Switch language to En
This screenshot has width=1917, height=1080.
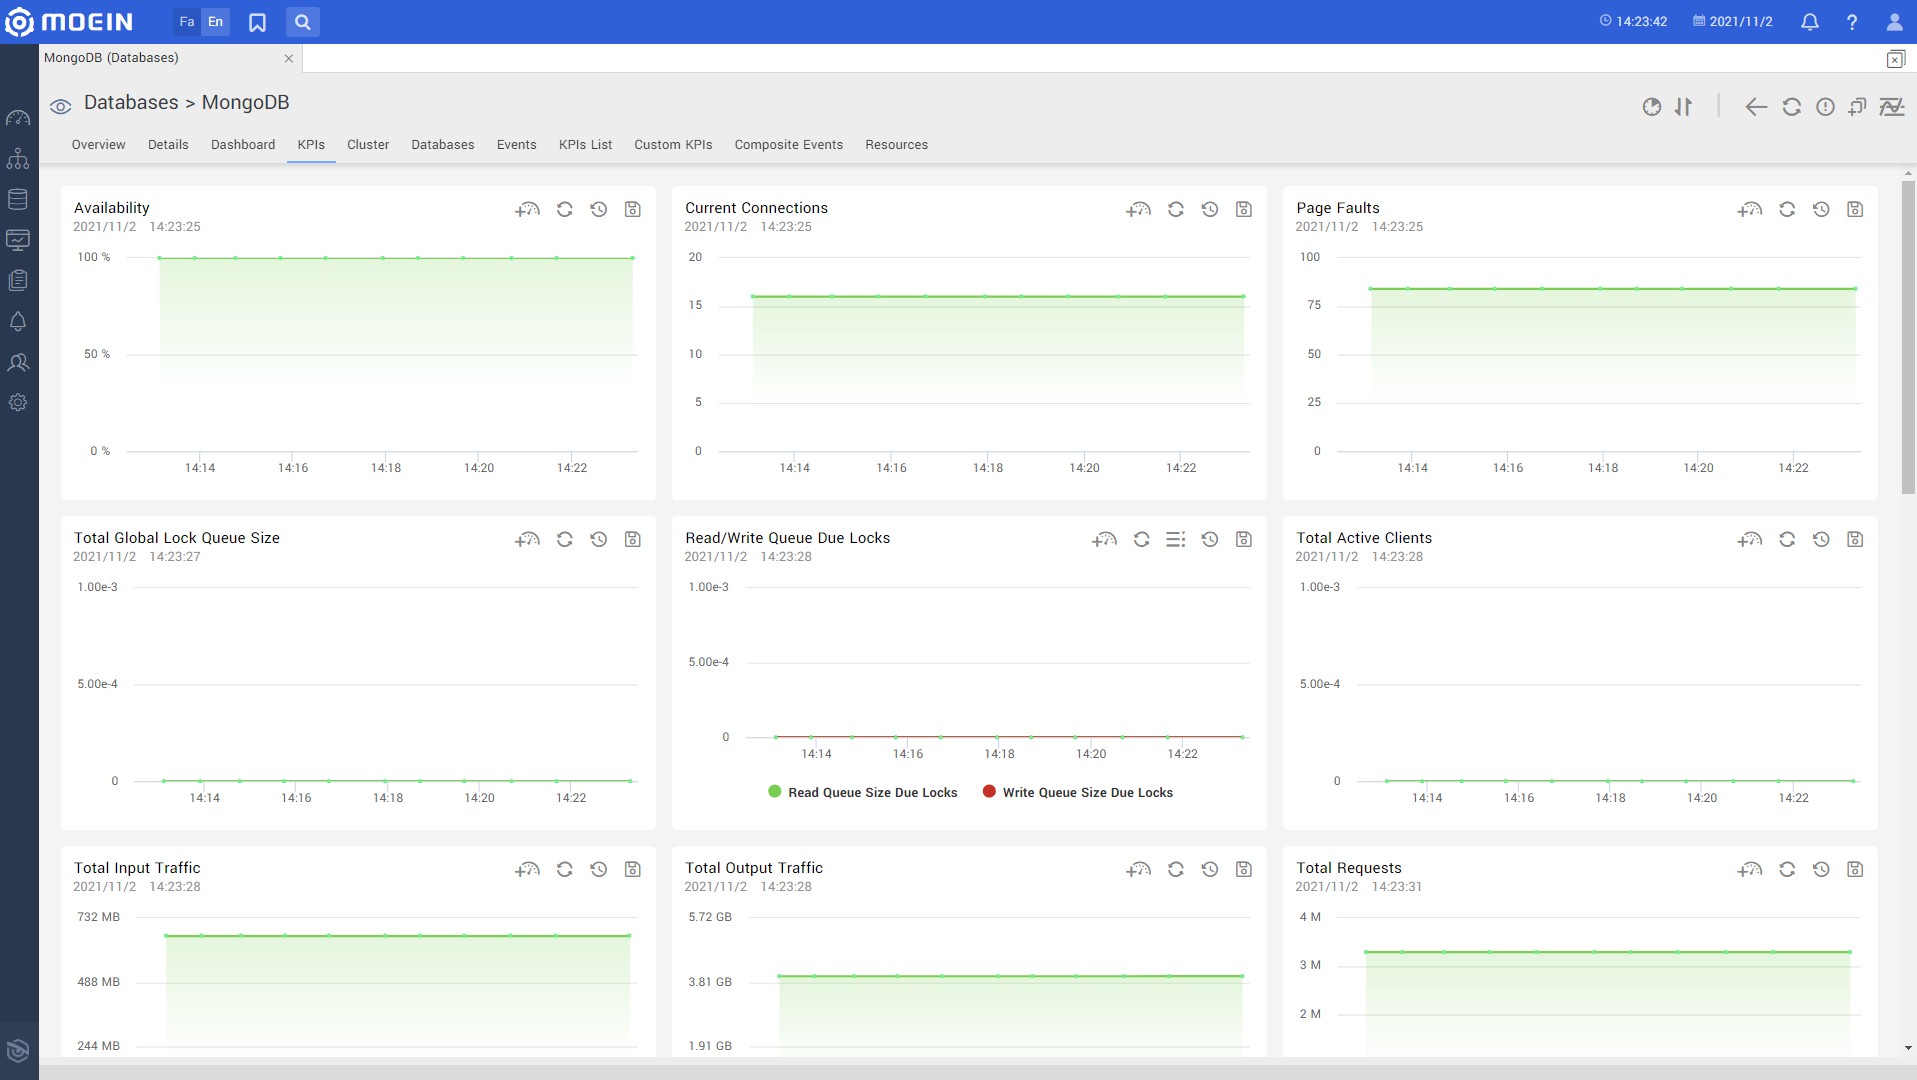[x=215, y=22]
